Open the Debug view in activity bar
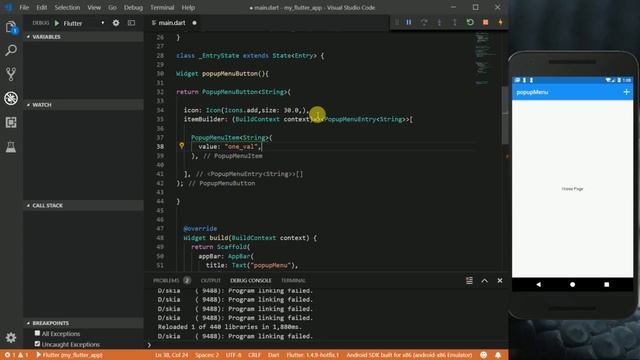 [x=11, y=98]
